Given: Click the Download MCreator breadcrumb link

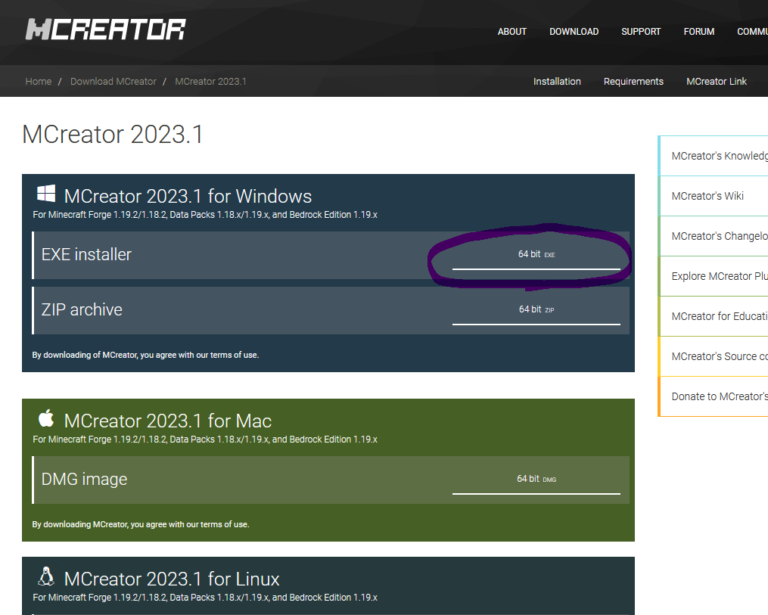Looking at the screenshot, I should pos(113,82).
